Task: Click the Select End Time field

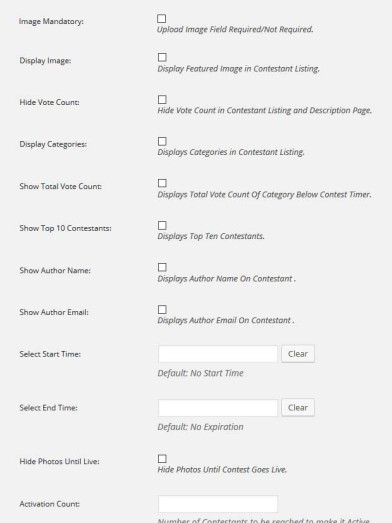Action: click(218, 408)
